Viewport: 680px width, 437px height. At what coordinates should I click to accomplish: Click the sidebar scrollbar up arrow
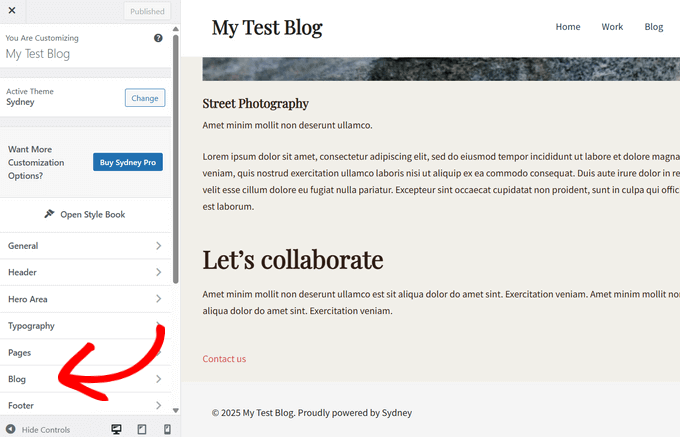176,29
